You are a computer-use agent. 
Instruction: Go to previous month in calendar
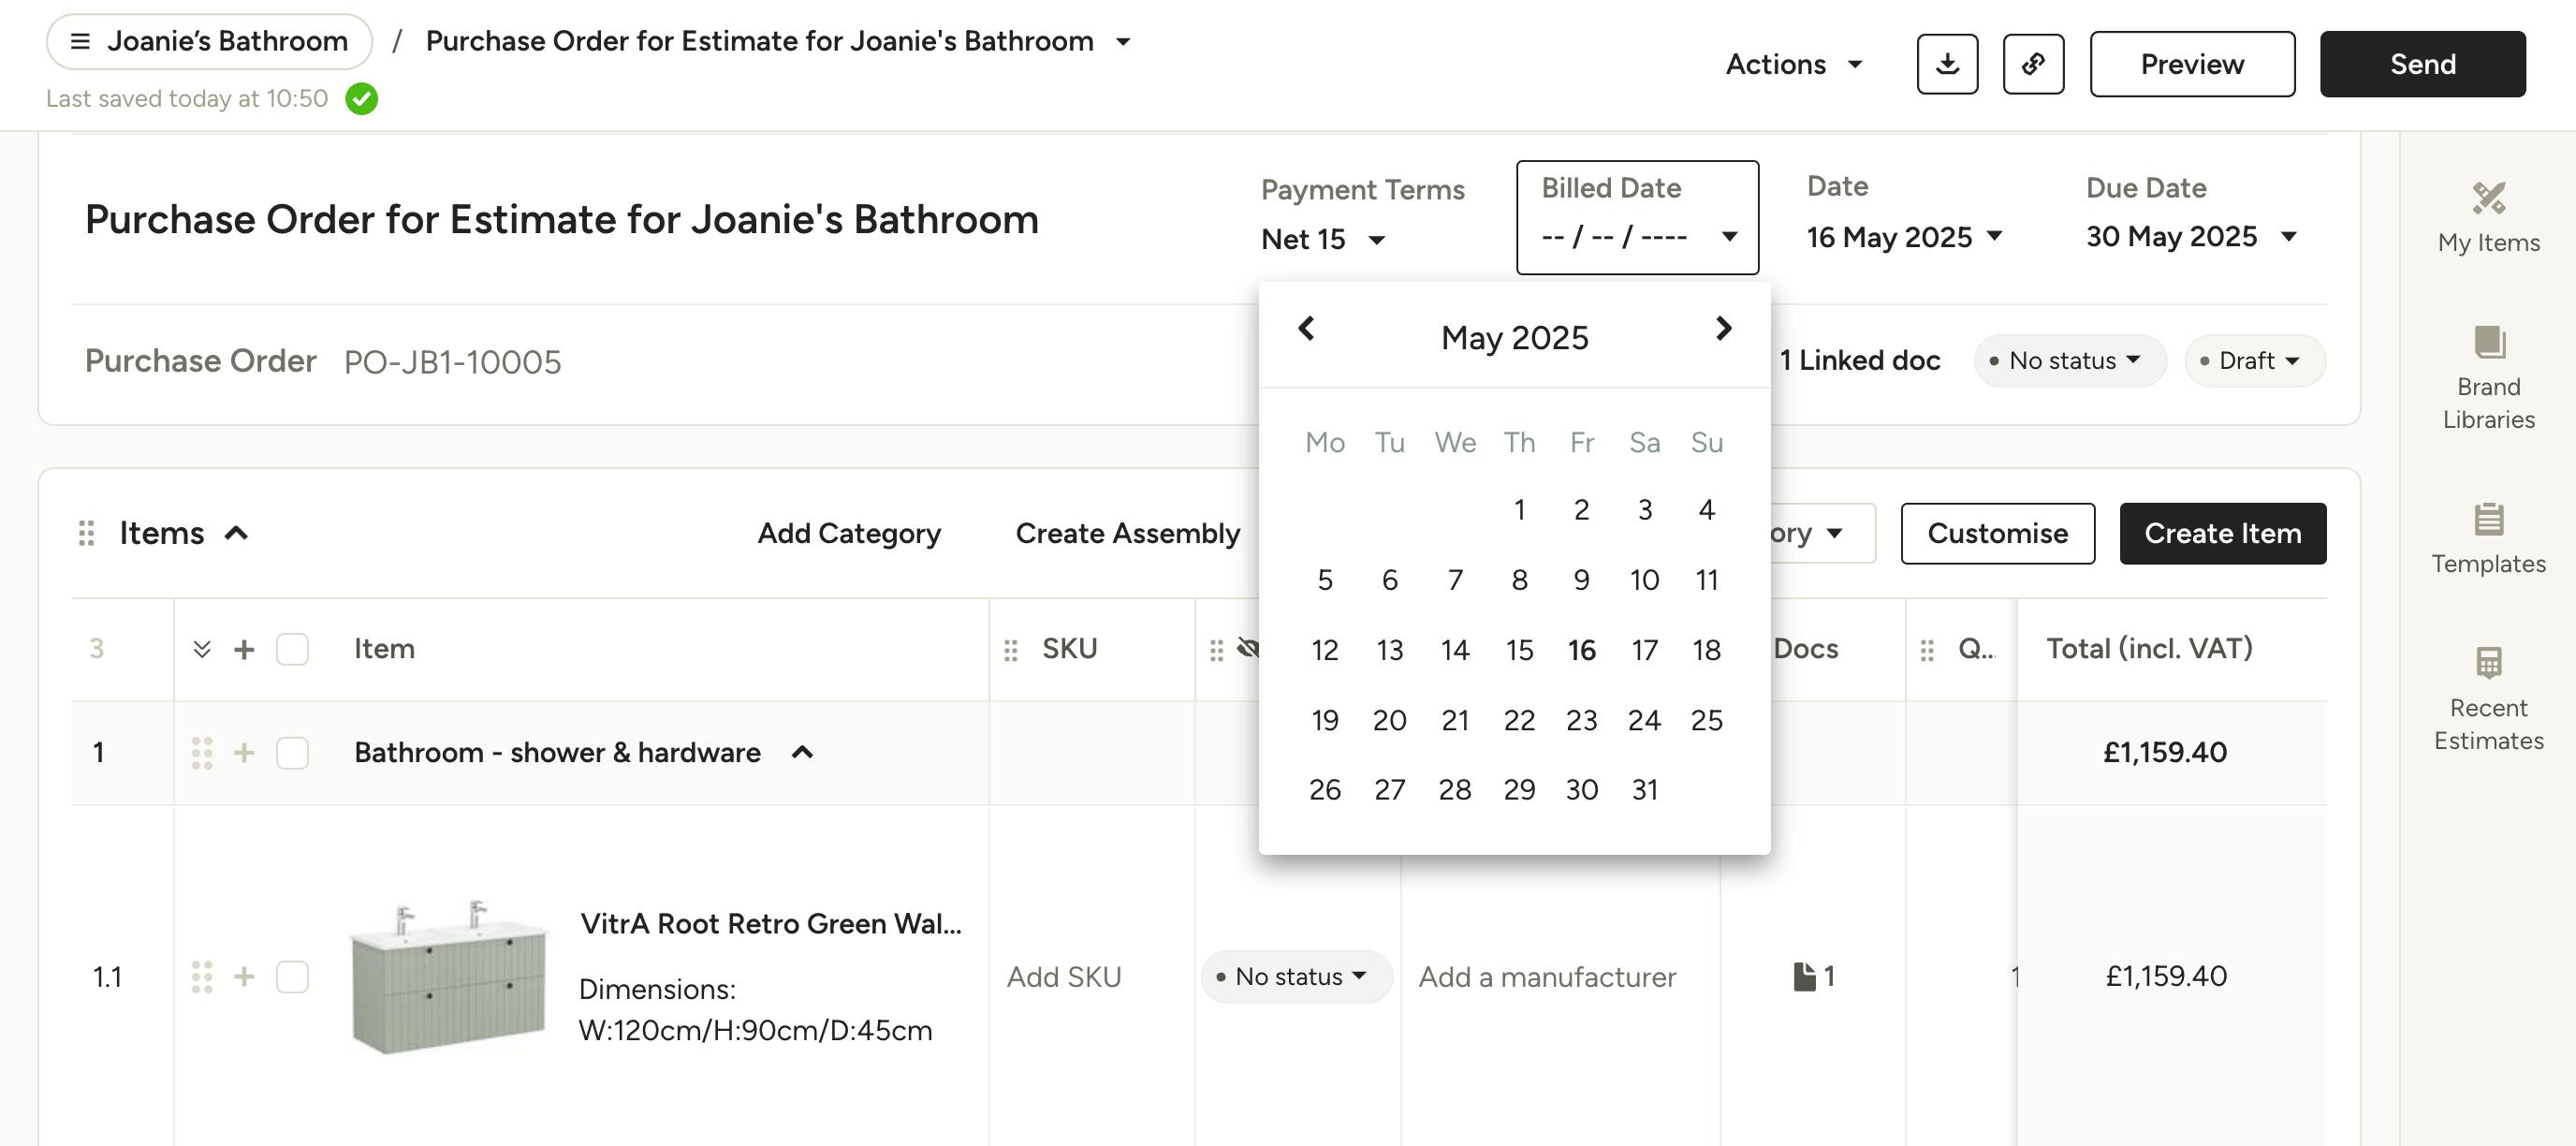tap(1306, 328)
